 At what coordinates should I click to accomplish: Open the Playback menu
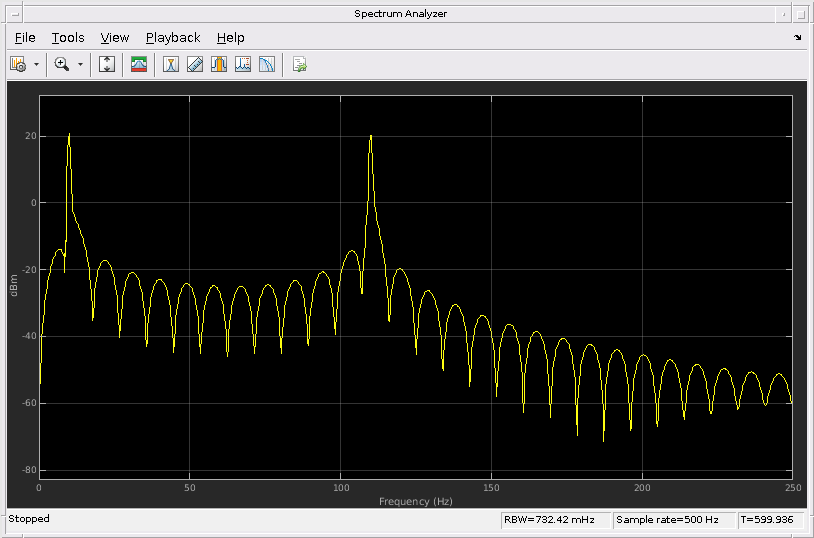(x=173, y=37)
